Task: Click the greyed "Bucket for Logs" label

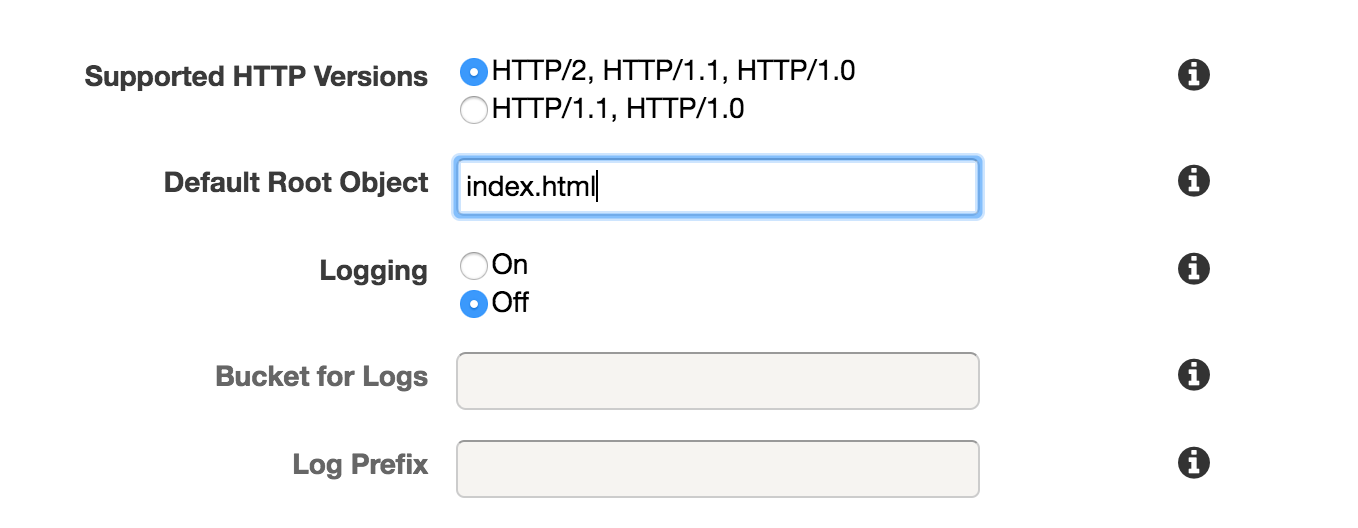Action: pos(322,377)
